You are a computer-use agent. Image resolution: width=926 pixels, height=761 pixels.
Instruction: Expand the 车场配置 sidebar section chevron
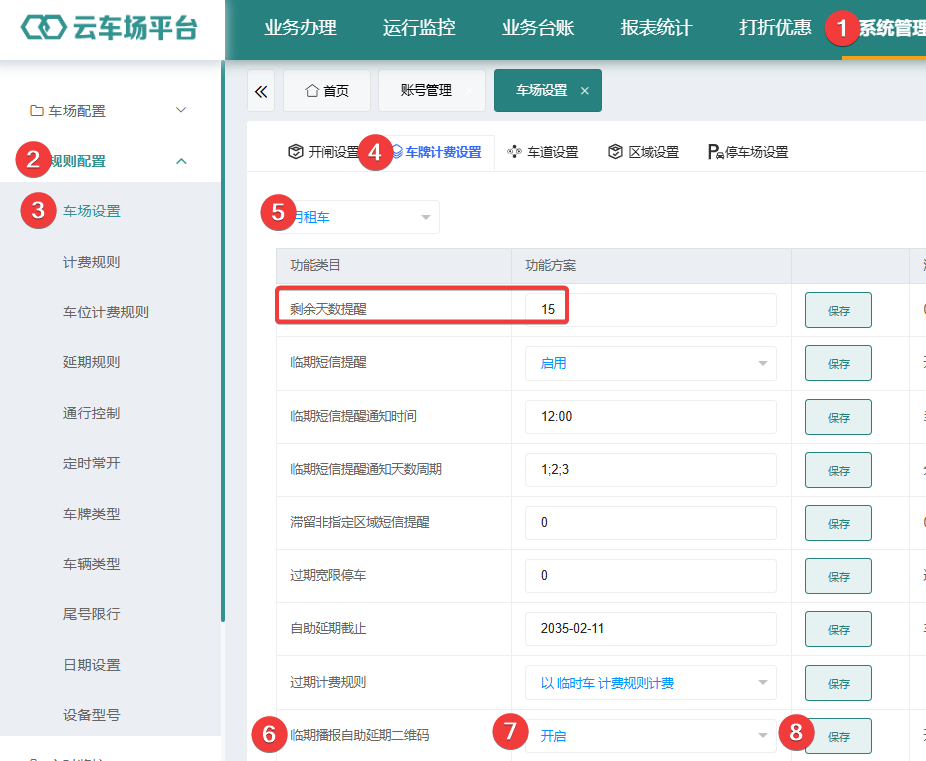coord(181,110)
